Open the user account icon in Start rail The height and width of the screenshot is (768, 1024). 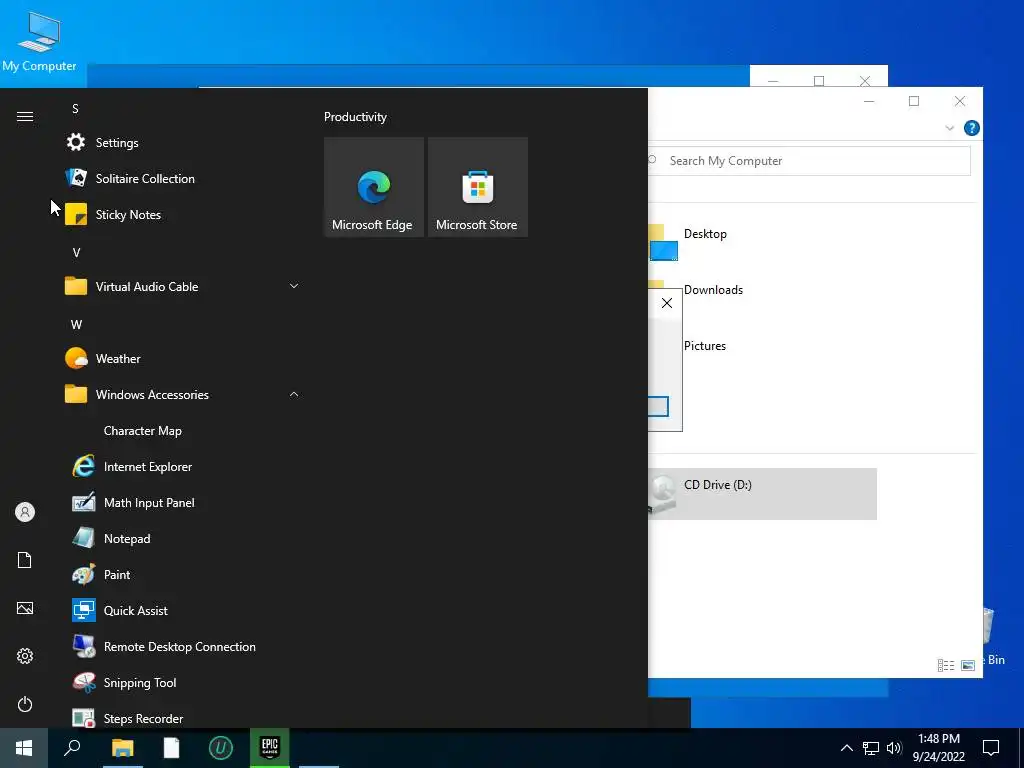pos(25,512)
